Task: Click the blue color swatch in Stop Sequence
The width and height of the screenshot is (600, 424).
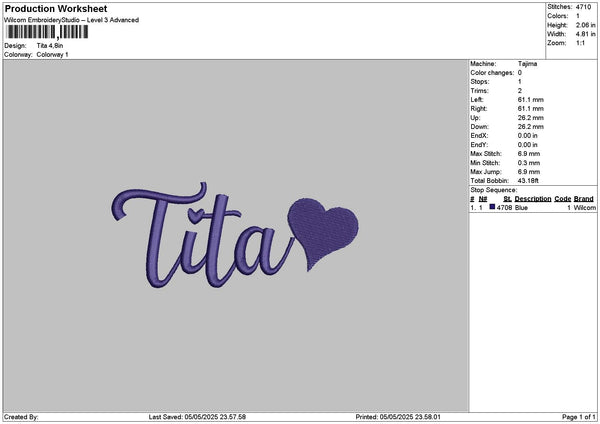Action: pos(492,207)
